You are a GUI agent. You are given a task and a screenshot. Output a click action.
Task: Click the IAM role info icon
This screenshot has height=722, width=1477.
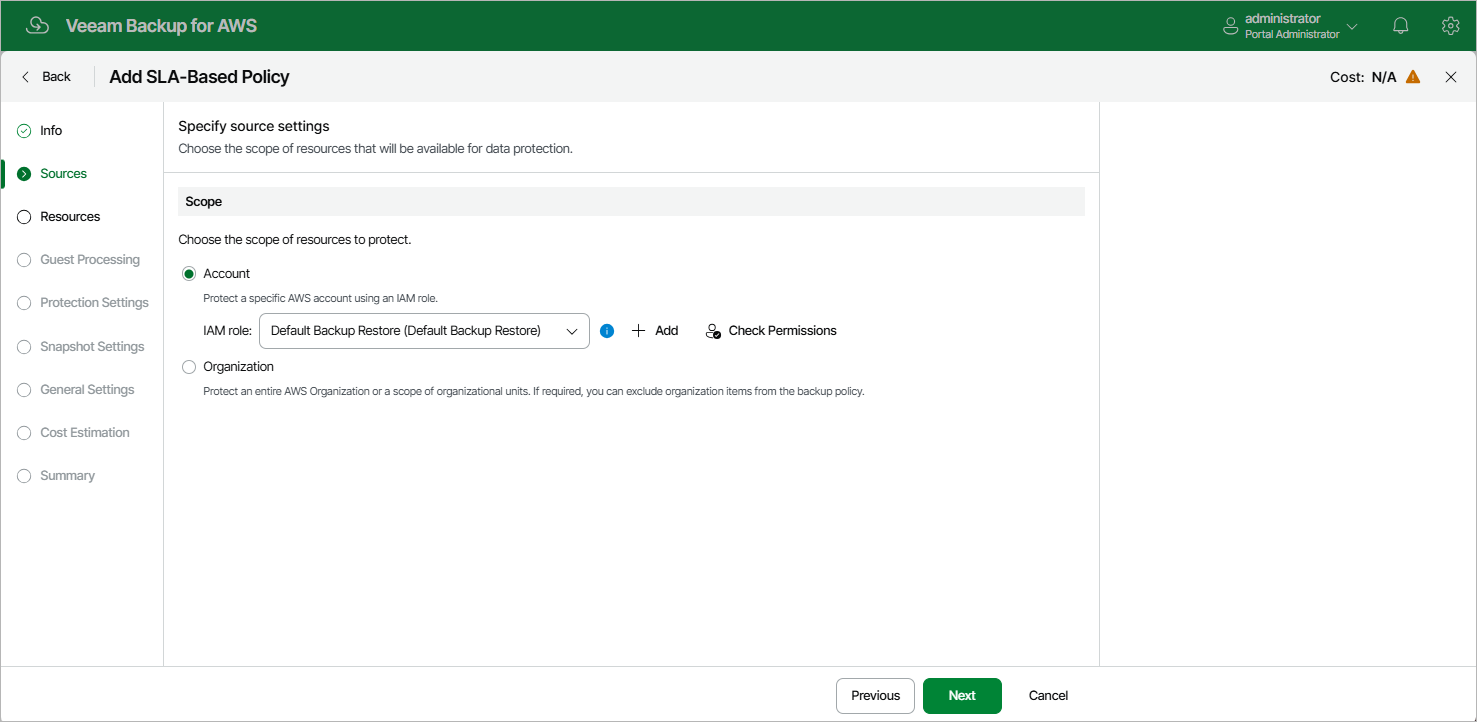pyautogui.click(x=607, y=331)
